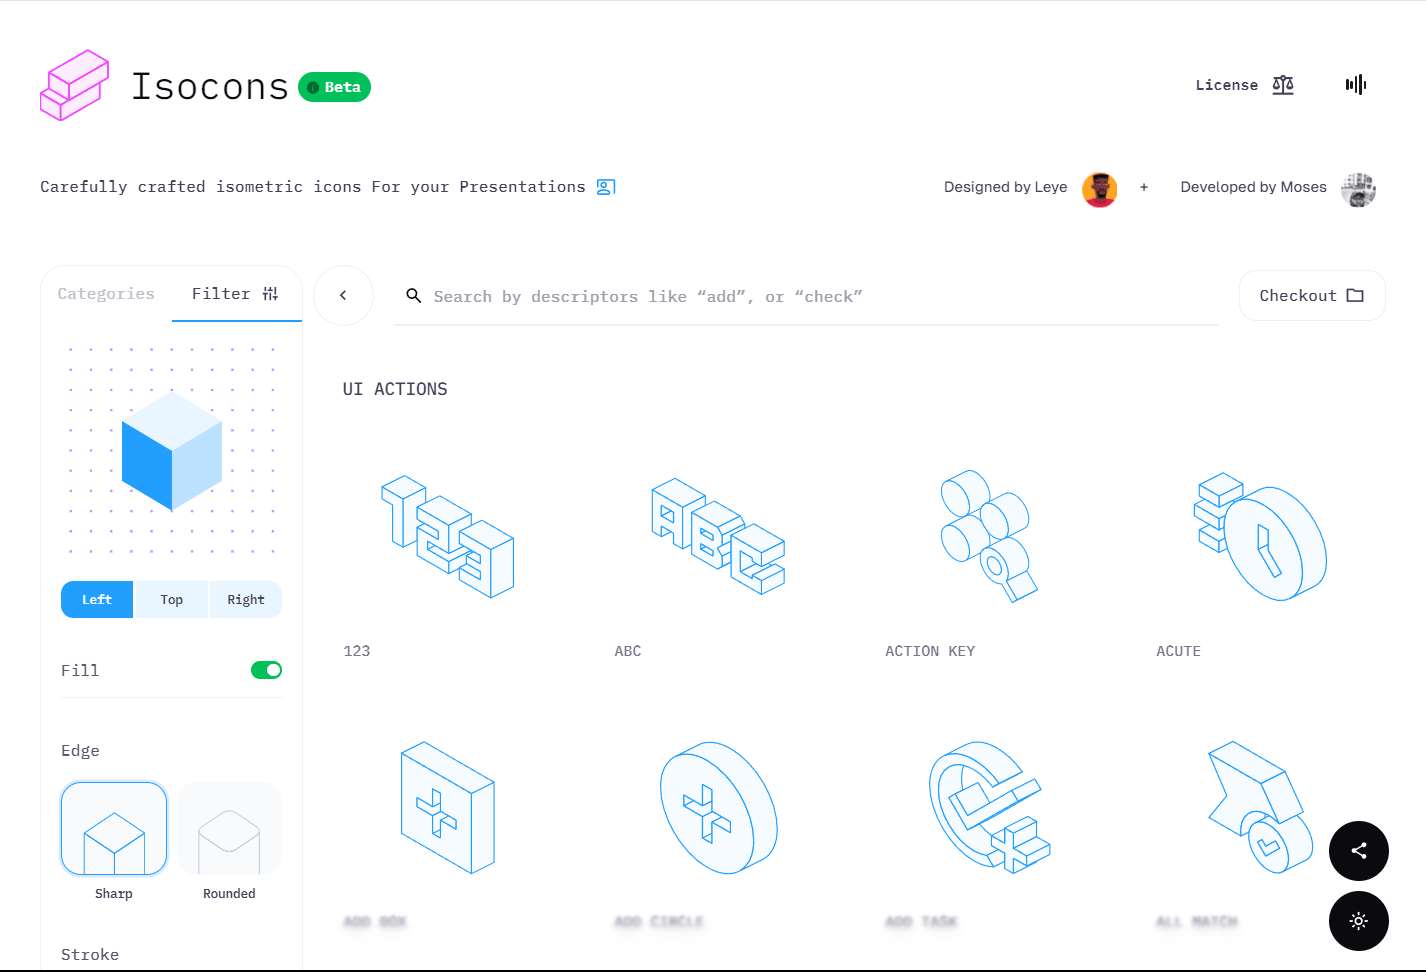Pick the Action Key icon

tap(989, 535)
